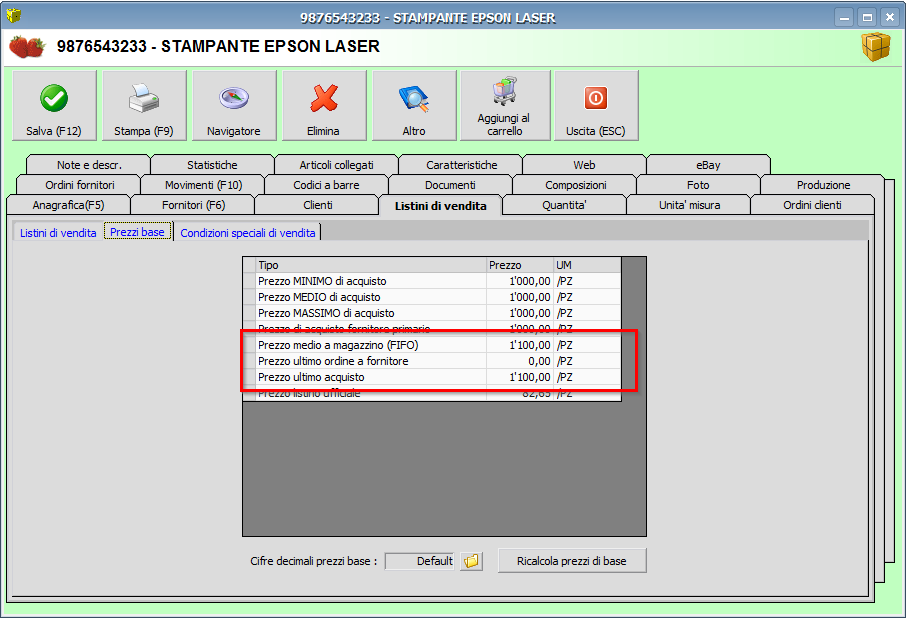The height and width of the screenshot is (618, 906).
Task: Select the Prezzo MEDIO di acquisto row
Action: pos(432,297)
